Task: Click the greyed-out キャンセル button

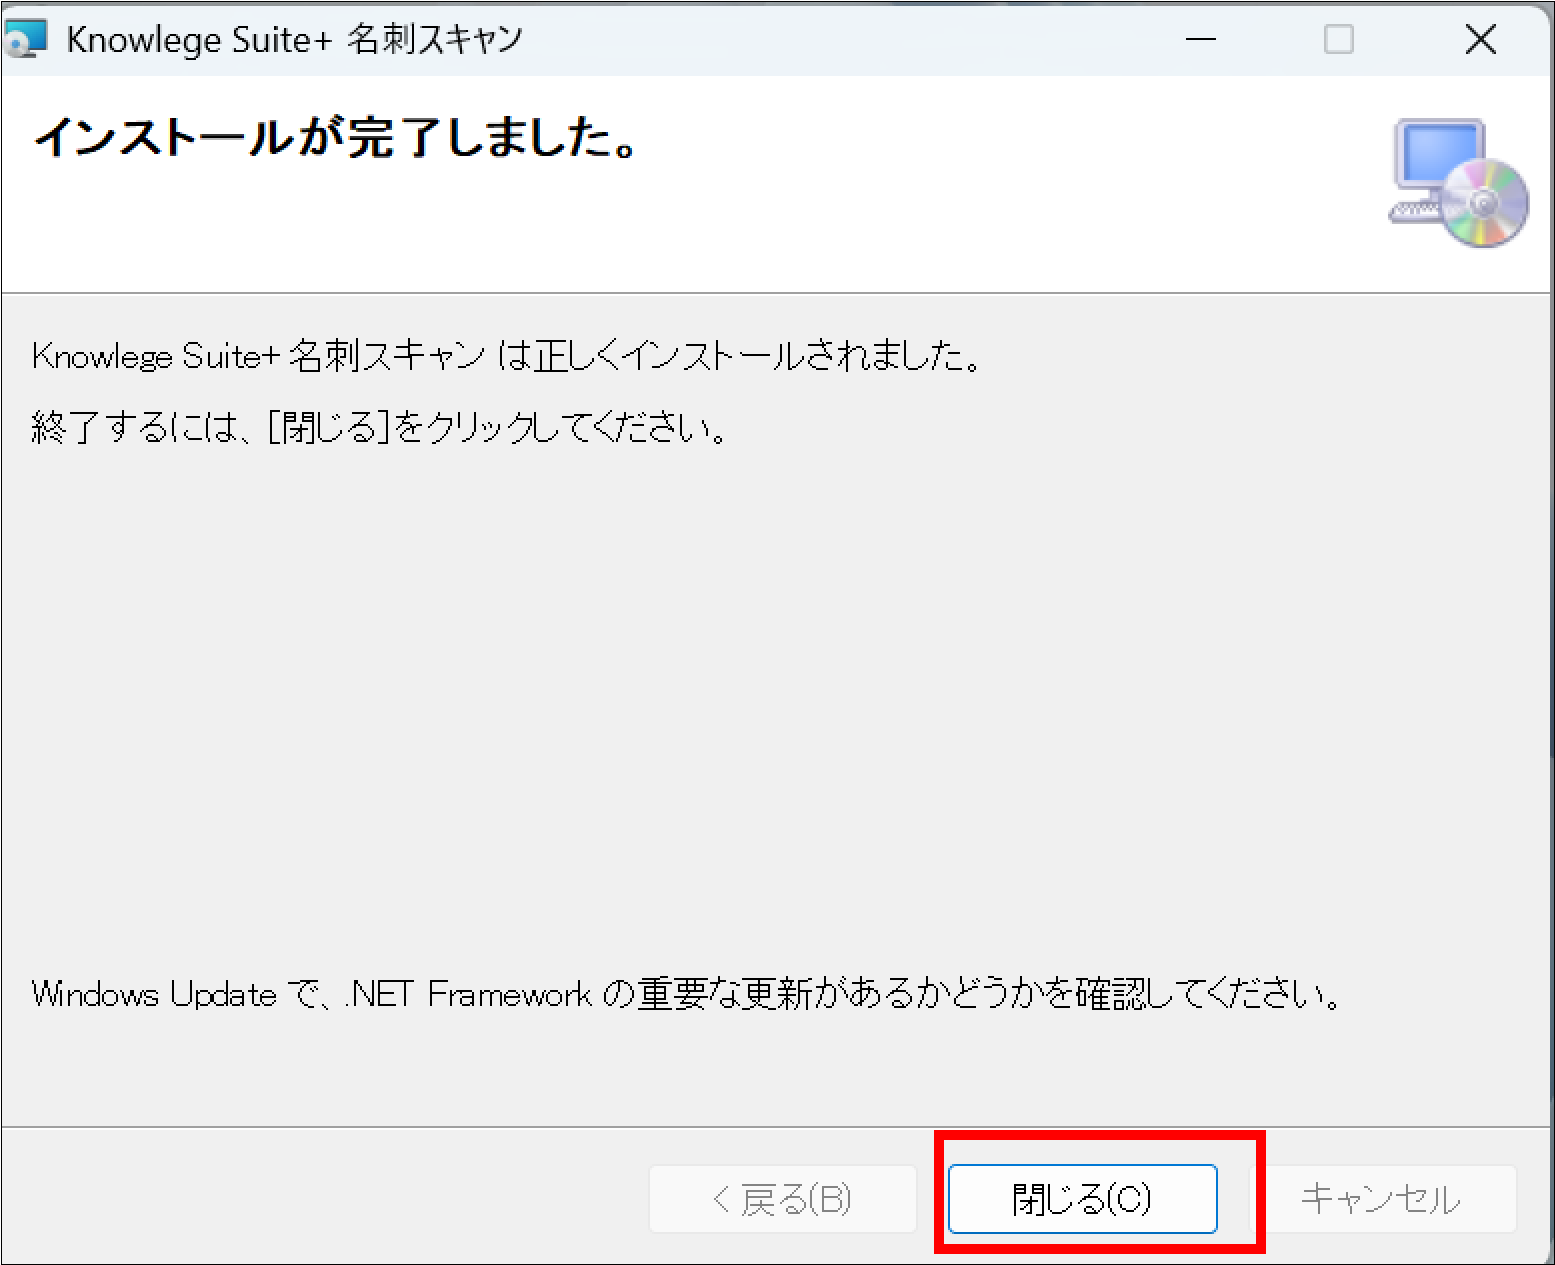Action: pyautogui.click(x=1381, y=1198)
